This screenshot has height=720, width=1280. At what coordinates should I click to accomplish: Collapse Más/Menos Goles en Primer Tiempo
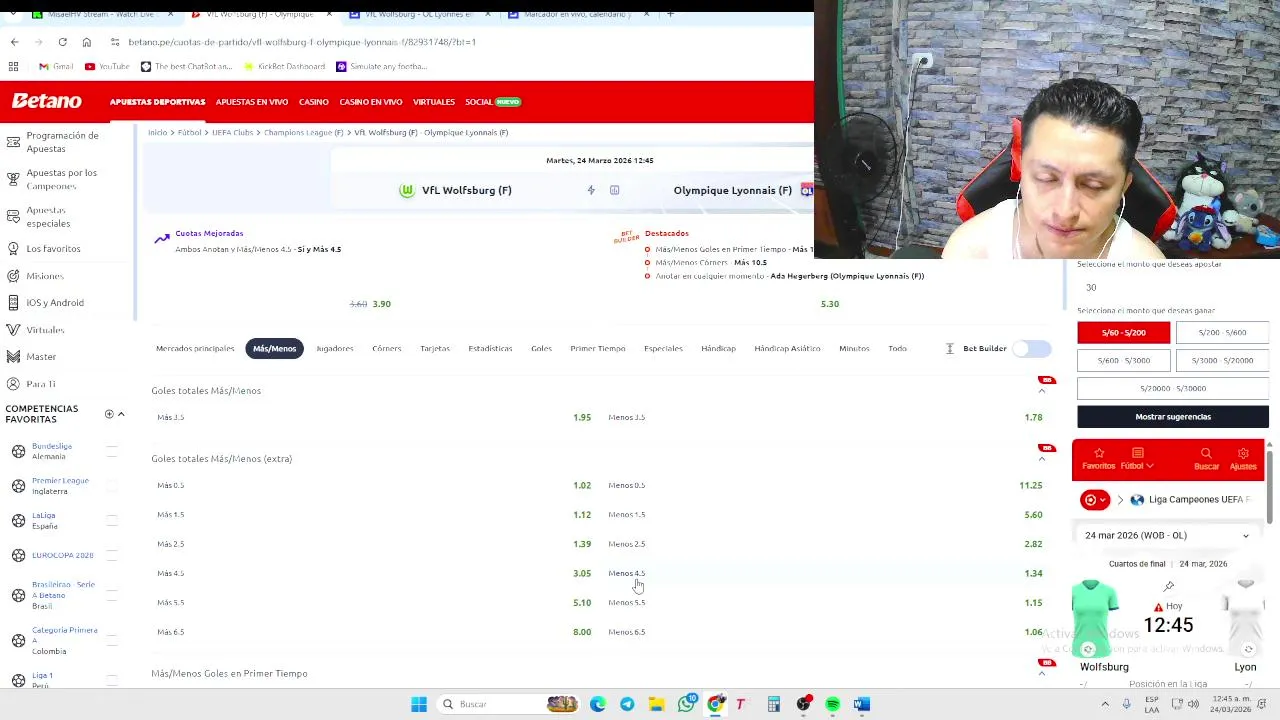click(1042, 674)
